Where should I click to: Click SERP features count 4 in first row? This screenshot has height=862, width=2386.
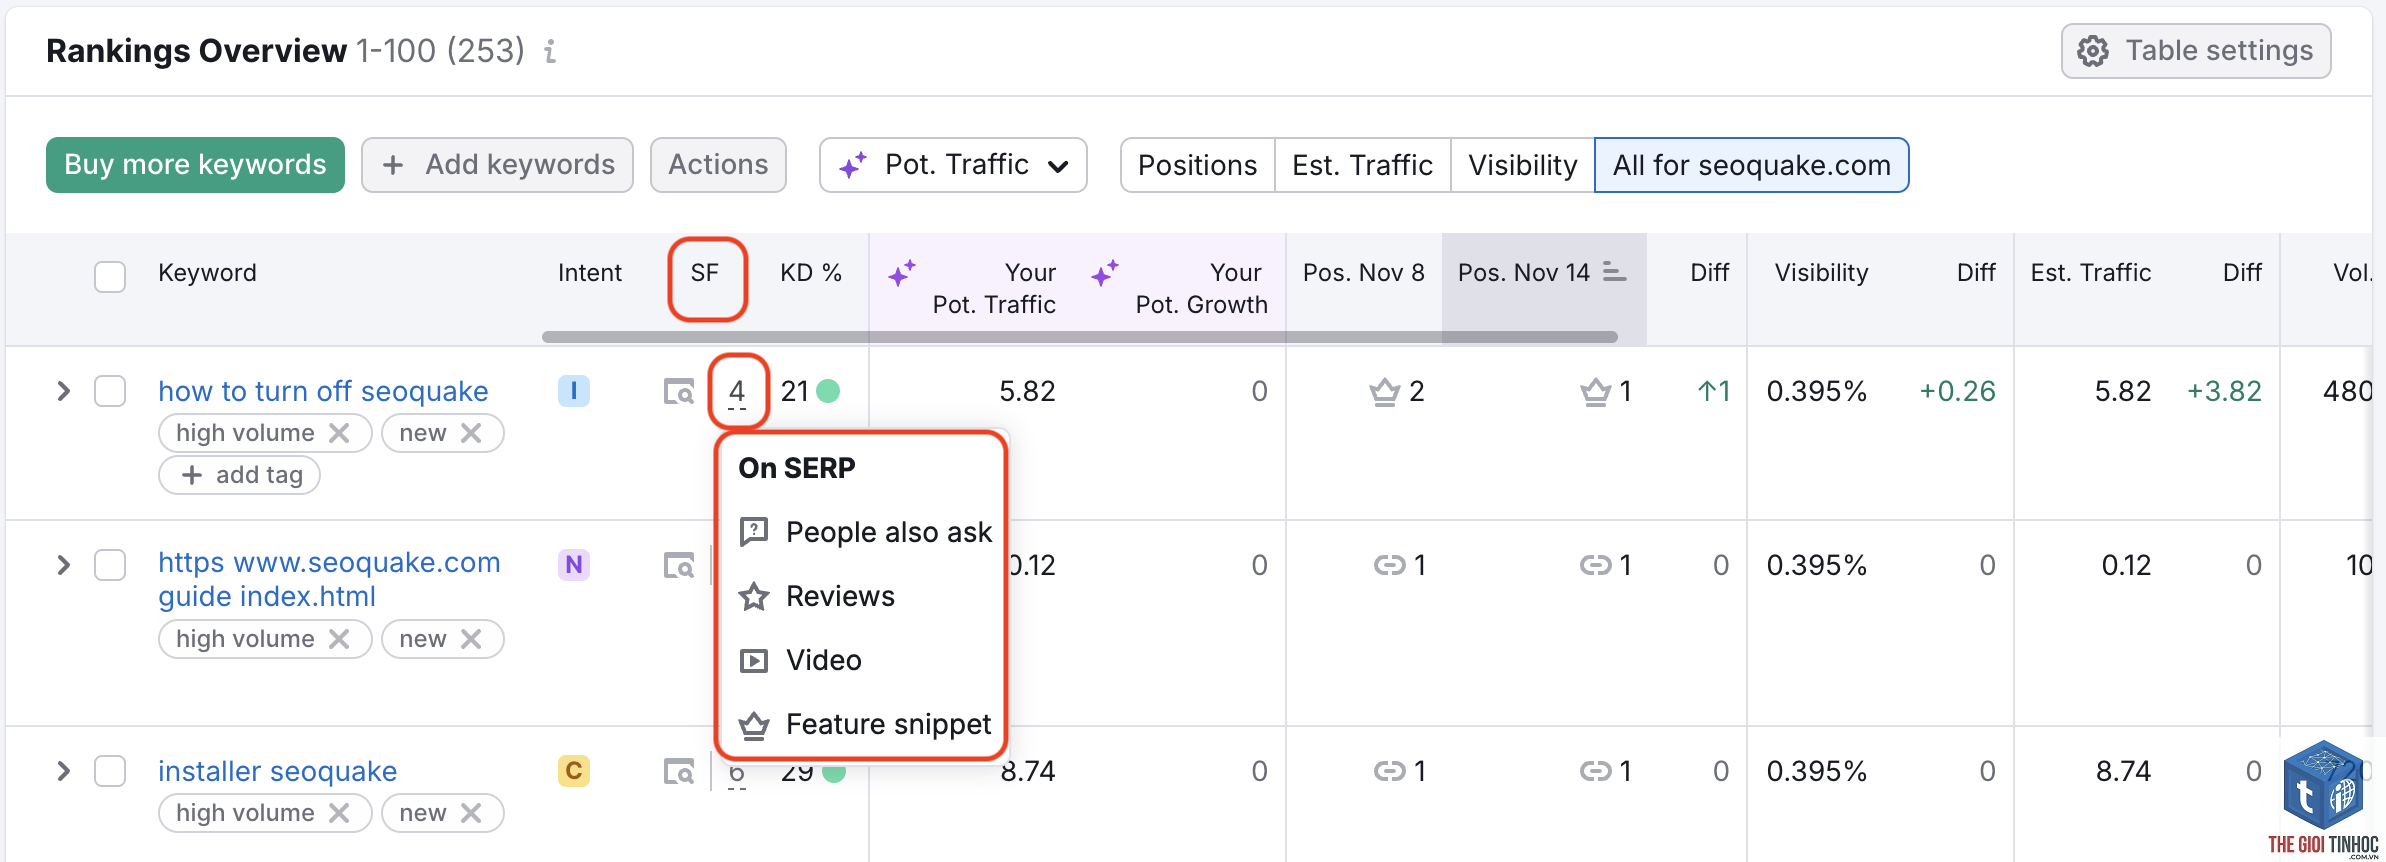point(737,391)
